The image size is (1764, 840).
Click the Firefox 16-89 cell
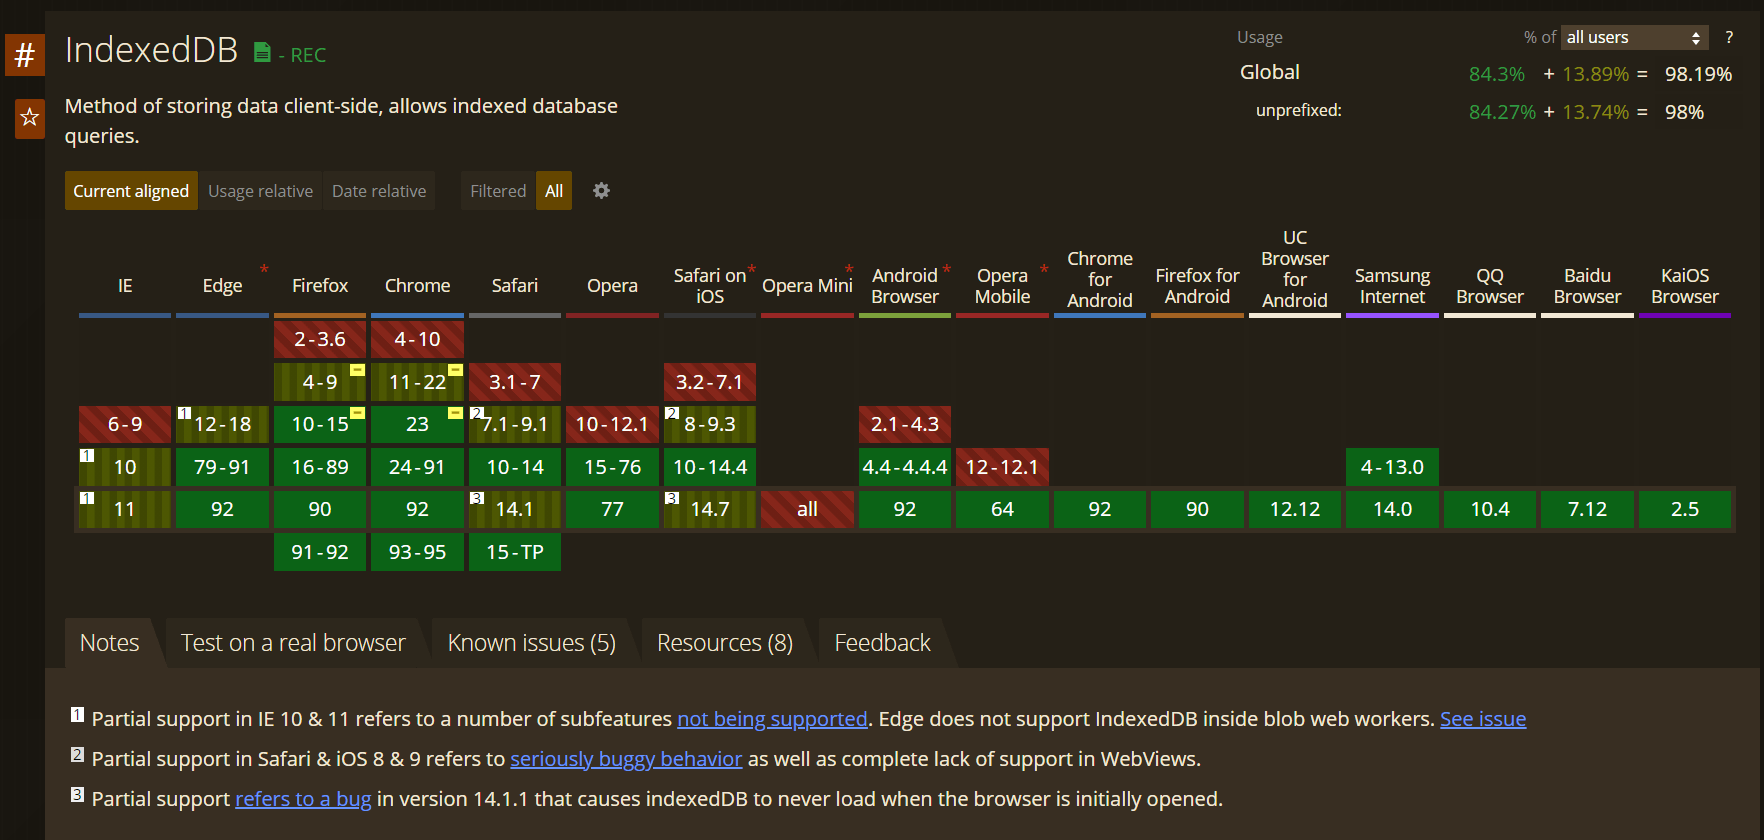320,467
